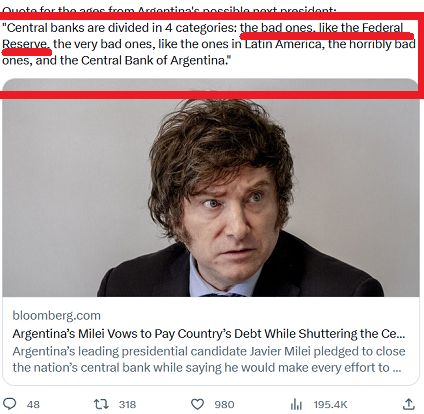Open view analytics bar chart icon
Viewport: 424px width, 414px height.
(x=296, y=404)
